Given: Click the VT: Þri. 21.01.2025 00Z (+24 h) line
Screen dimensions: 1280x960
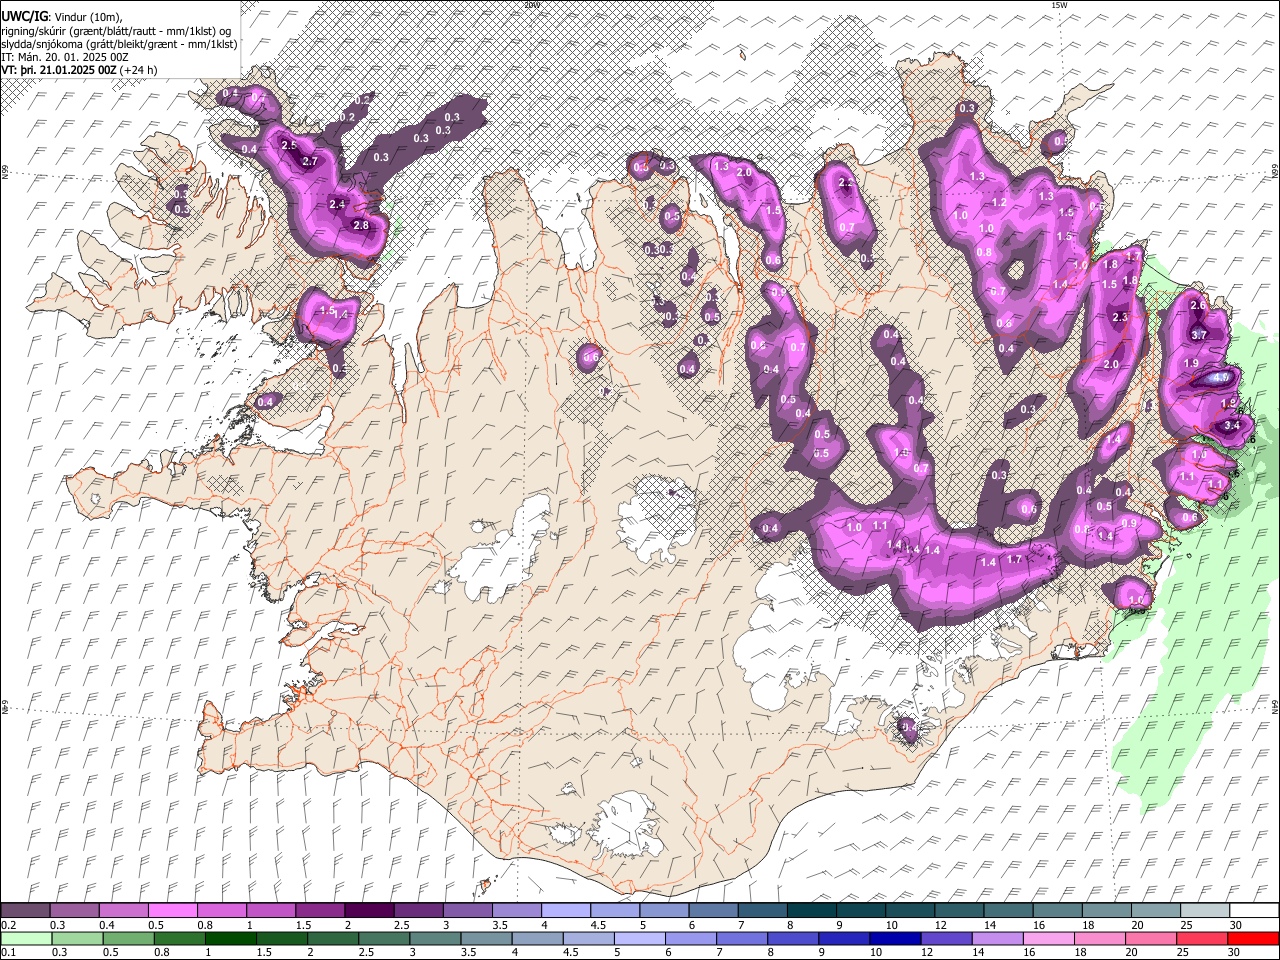Looking at the screenshot, I should [x=79, y=71].
